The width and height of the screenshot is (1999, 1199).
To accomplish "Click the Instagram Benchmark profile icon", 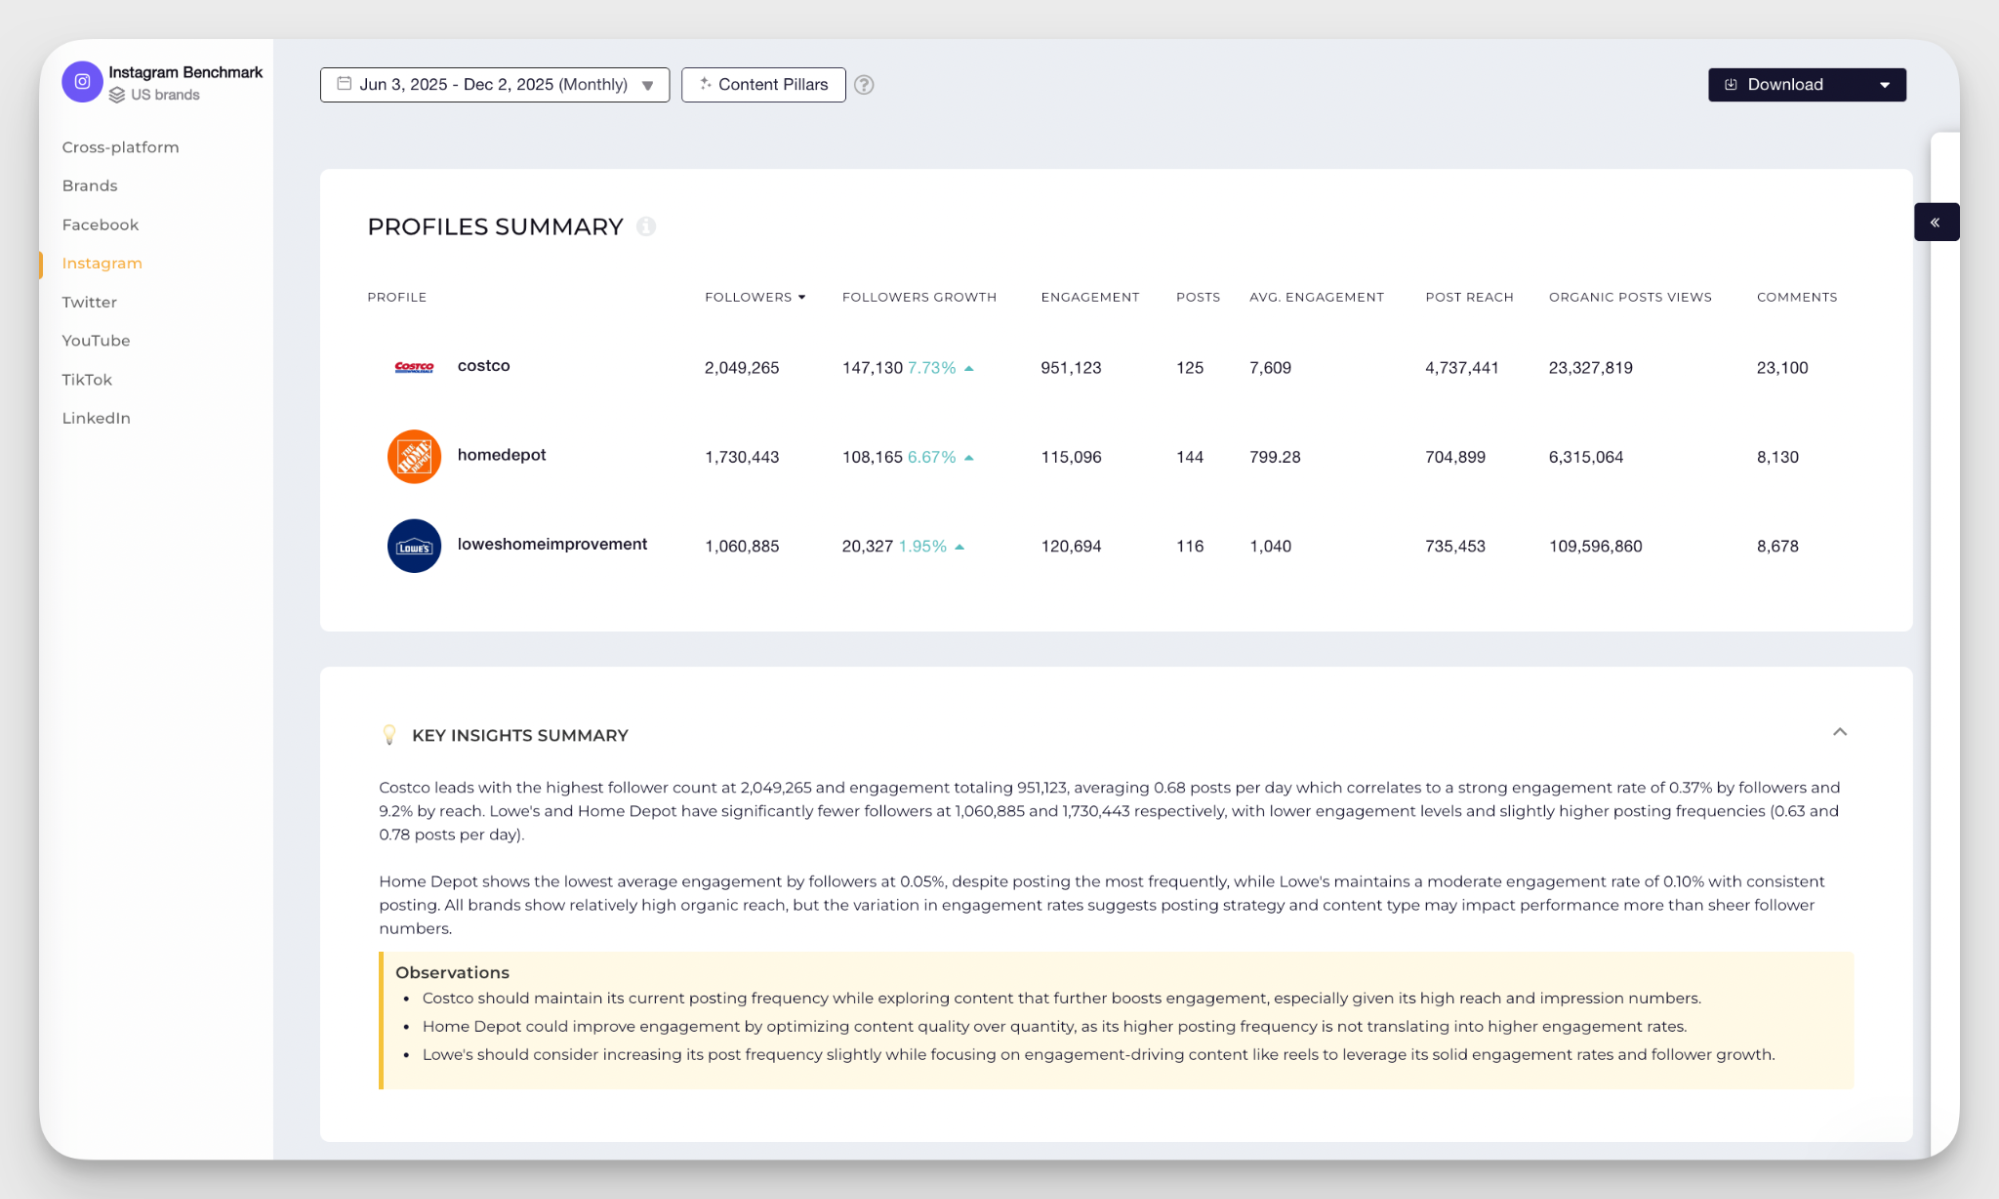I will point(82,81).
